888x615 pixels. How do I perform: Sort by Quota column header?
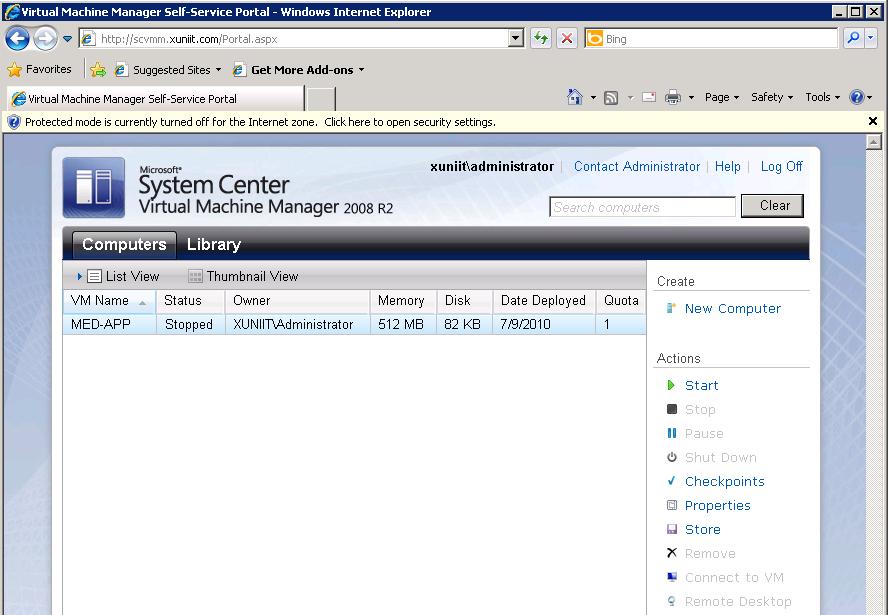(621, 301)
